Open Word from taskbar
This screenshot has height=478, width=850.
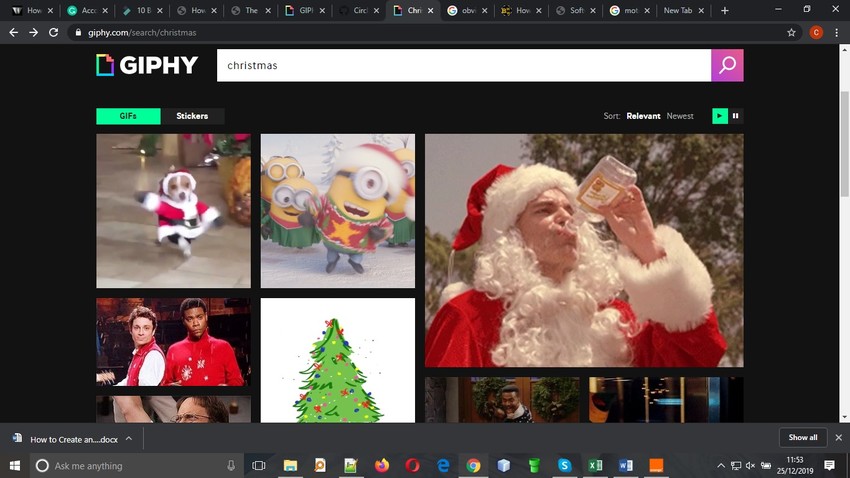coord(626,466)
